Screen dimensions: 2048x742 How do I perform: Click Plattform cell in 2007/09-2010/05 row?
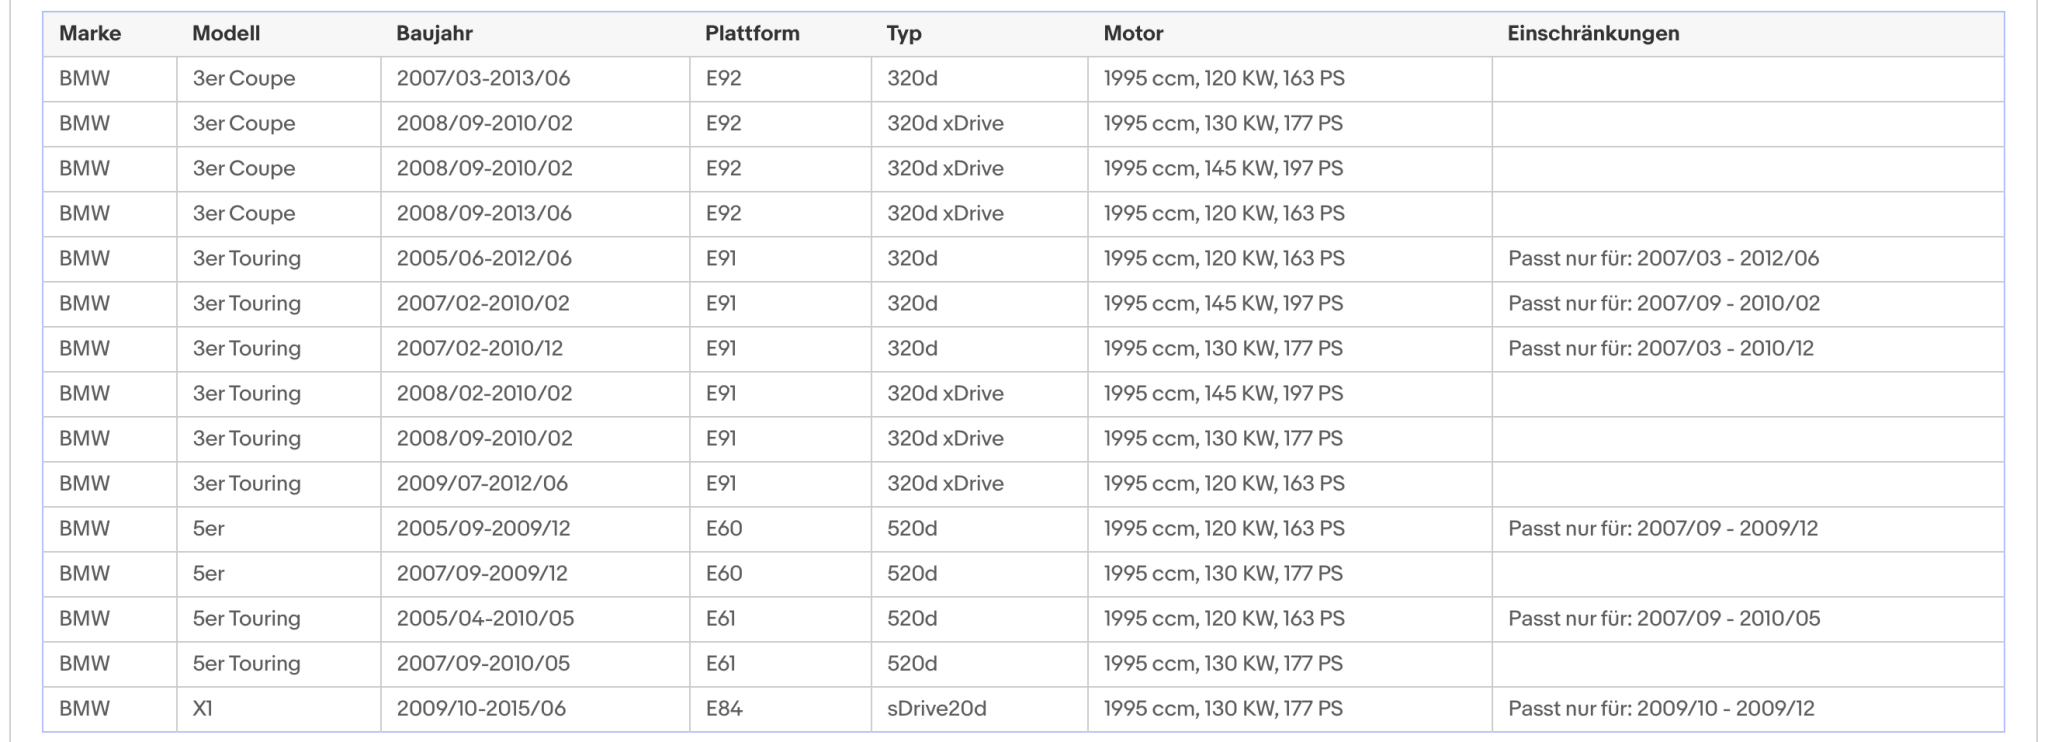[x=780, y=664]
